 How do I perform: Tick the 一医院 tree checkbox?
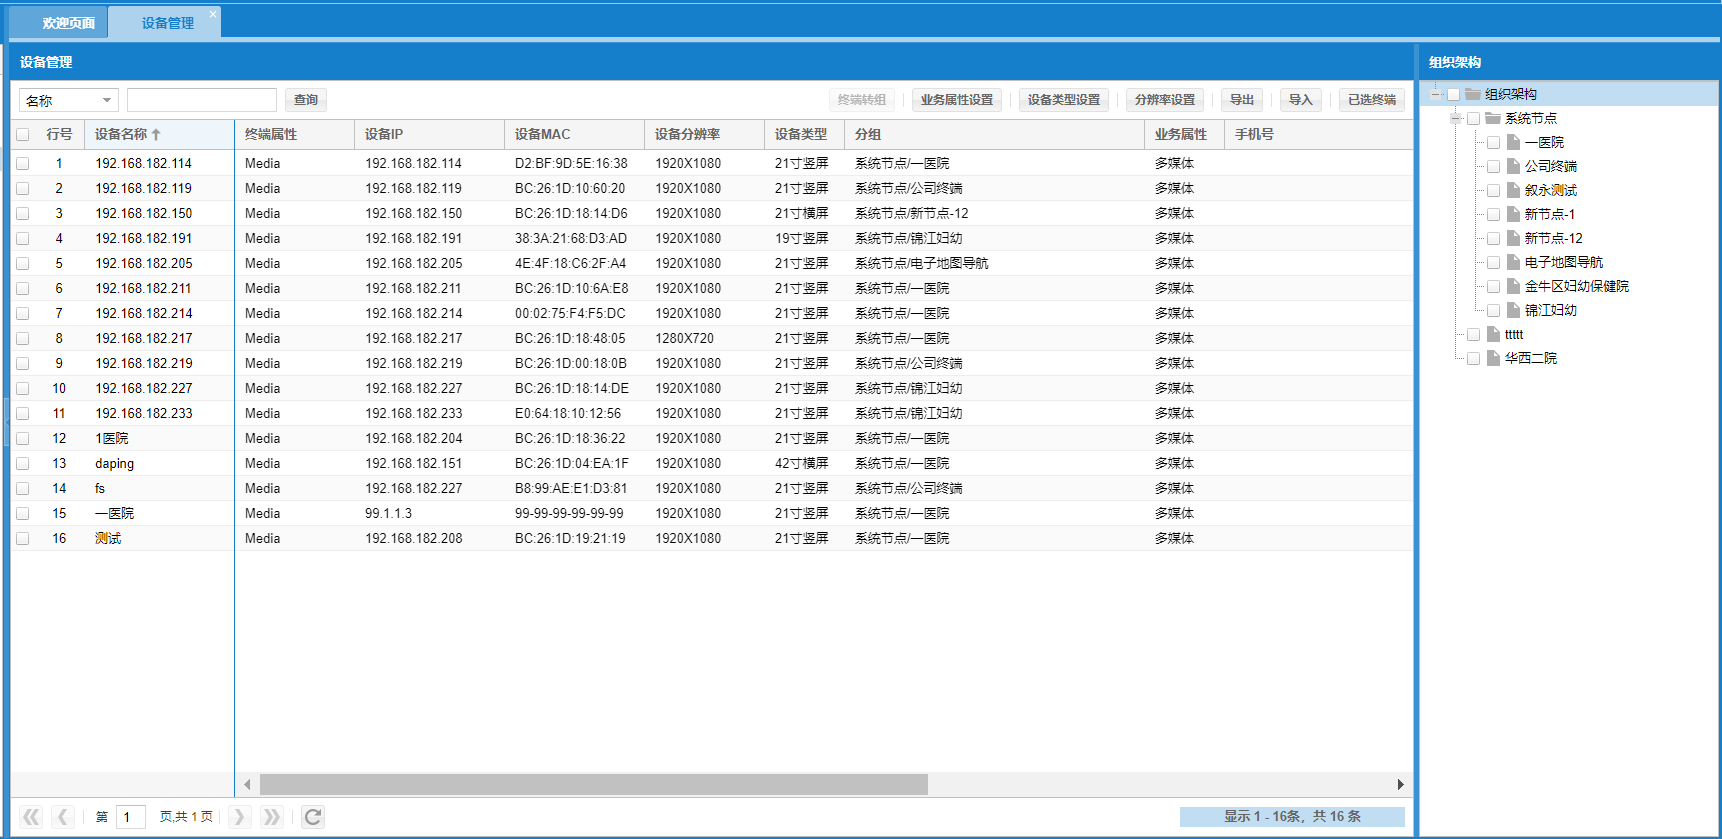pos(1493,142)
